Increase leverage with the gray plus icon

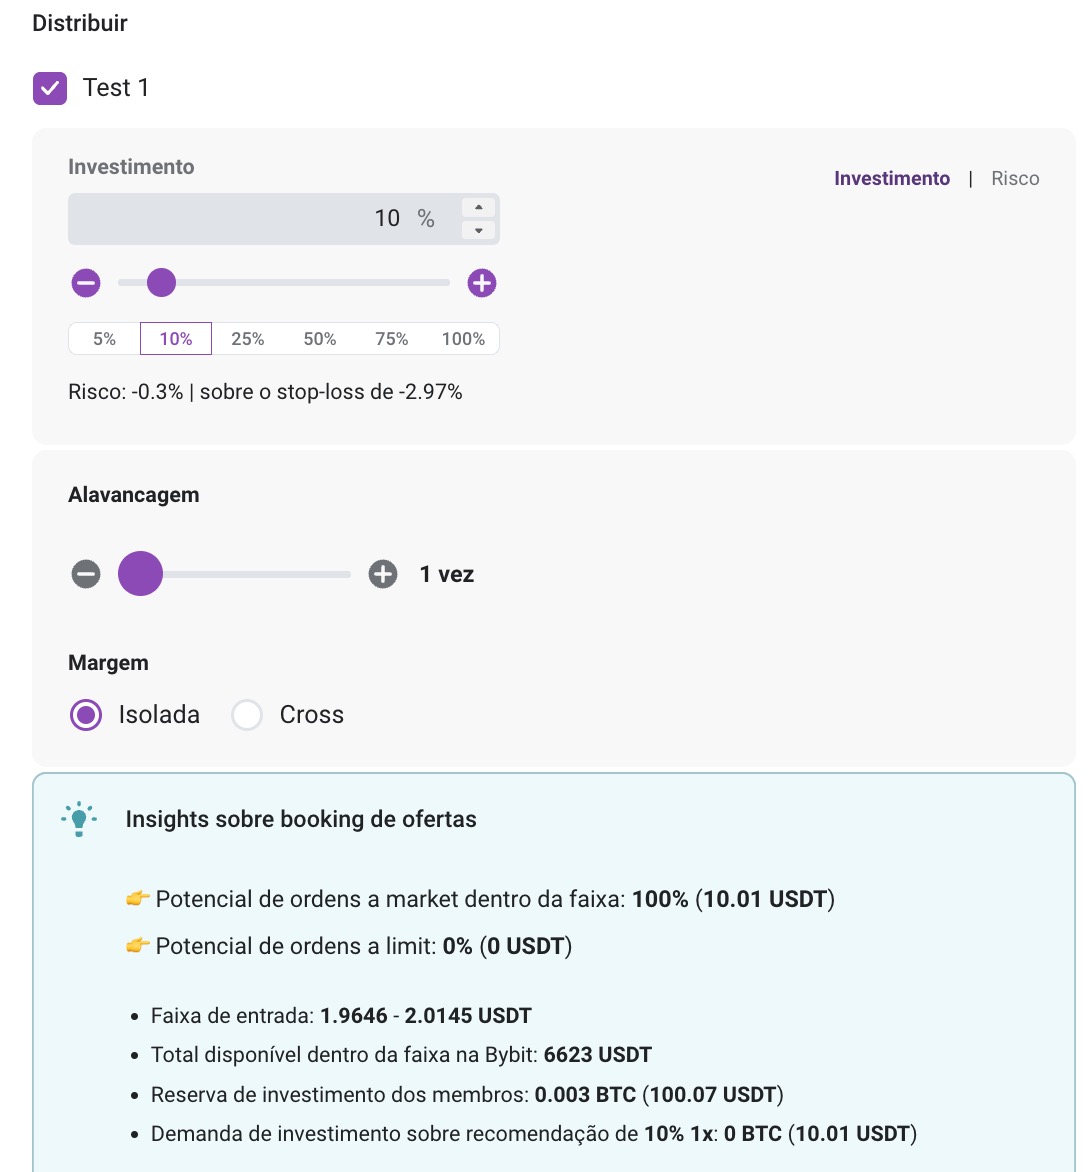[383, 574]
